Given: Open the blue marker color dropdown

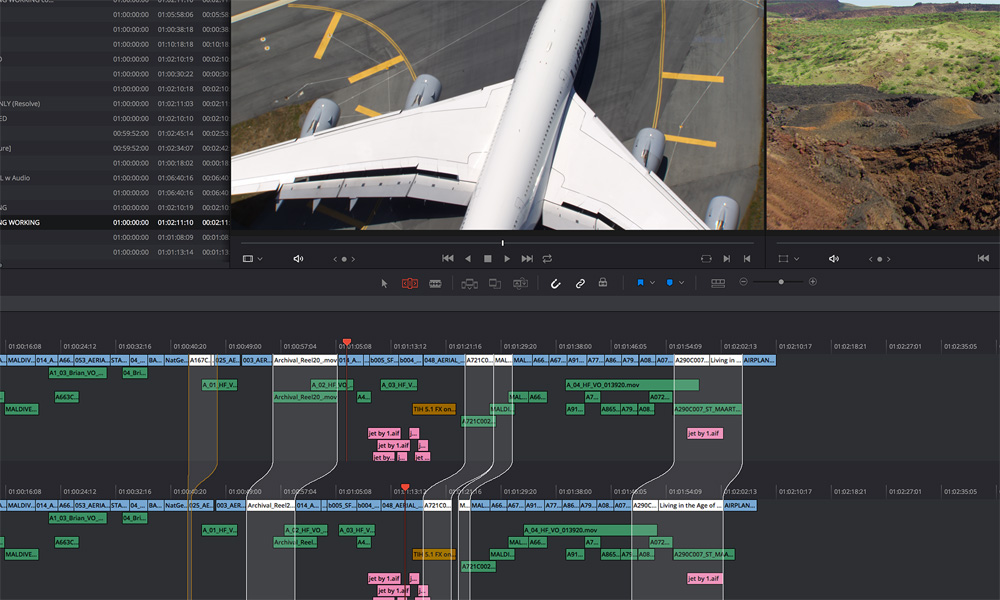Looking at the screenshot, I should pos(681,284).
